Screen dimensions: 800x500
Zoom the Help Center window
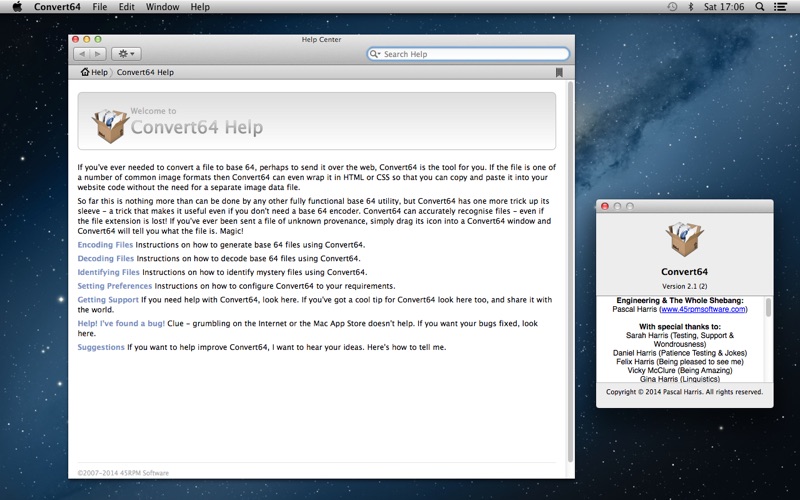point(98,39)
